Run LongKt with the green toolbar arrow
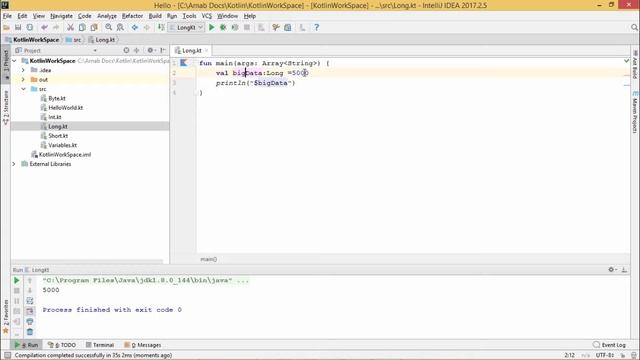 (211, 27)
